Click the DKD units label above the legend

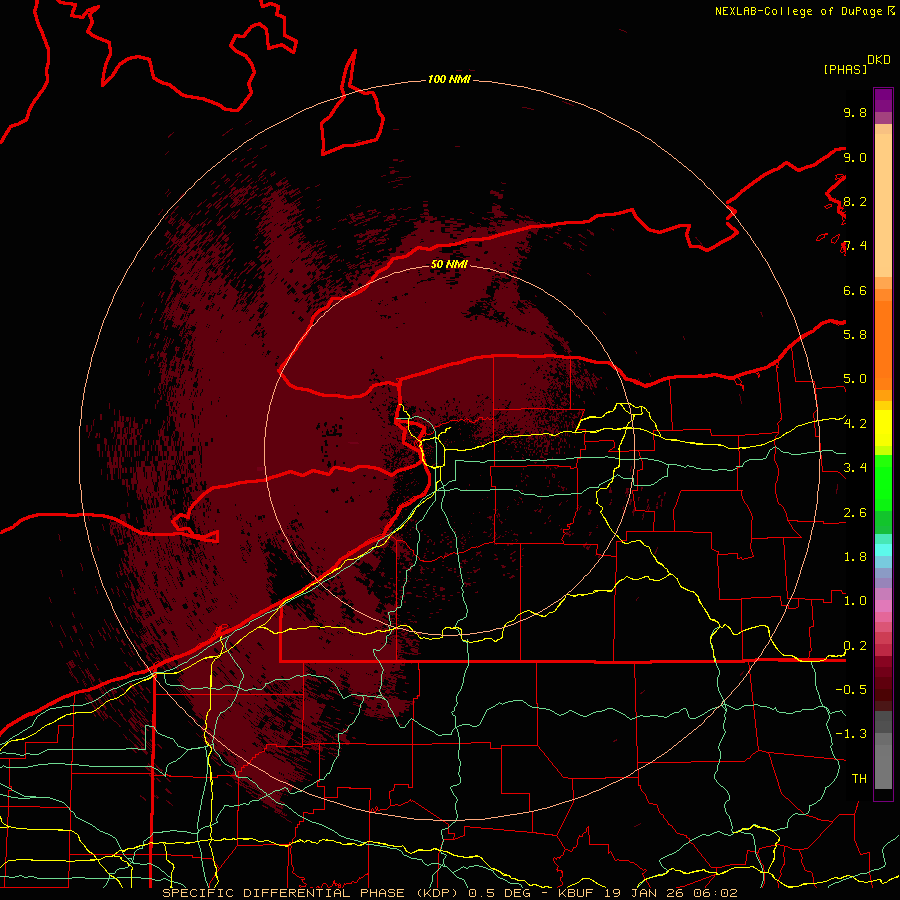878,60
